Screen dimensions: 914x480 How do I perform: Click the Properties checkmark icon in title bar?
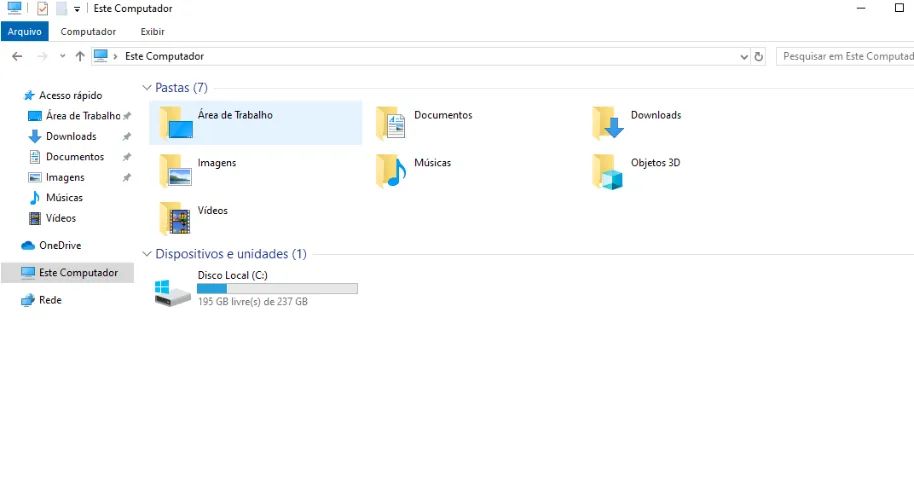(x=42, y=9)
